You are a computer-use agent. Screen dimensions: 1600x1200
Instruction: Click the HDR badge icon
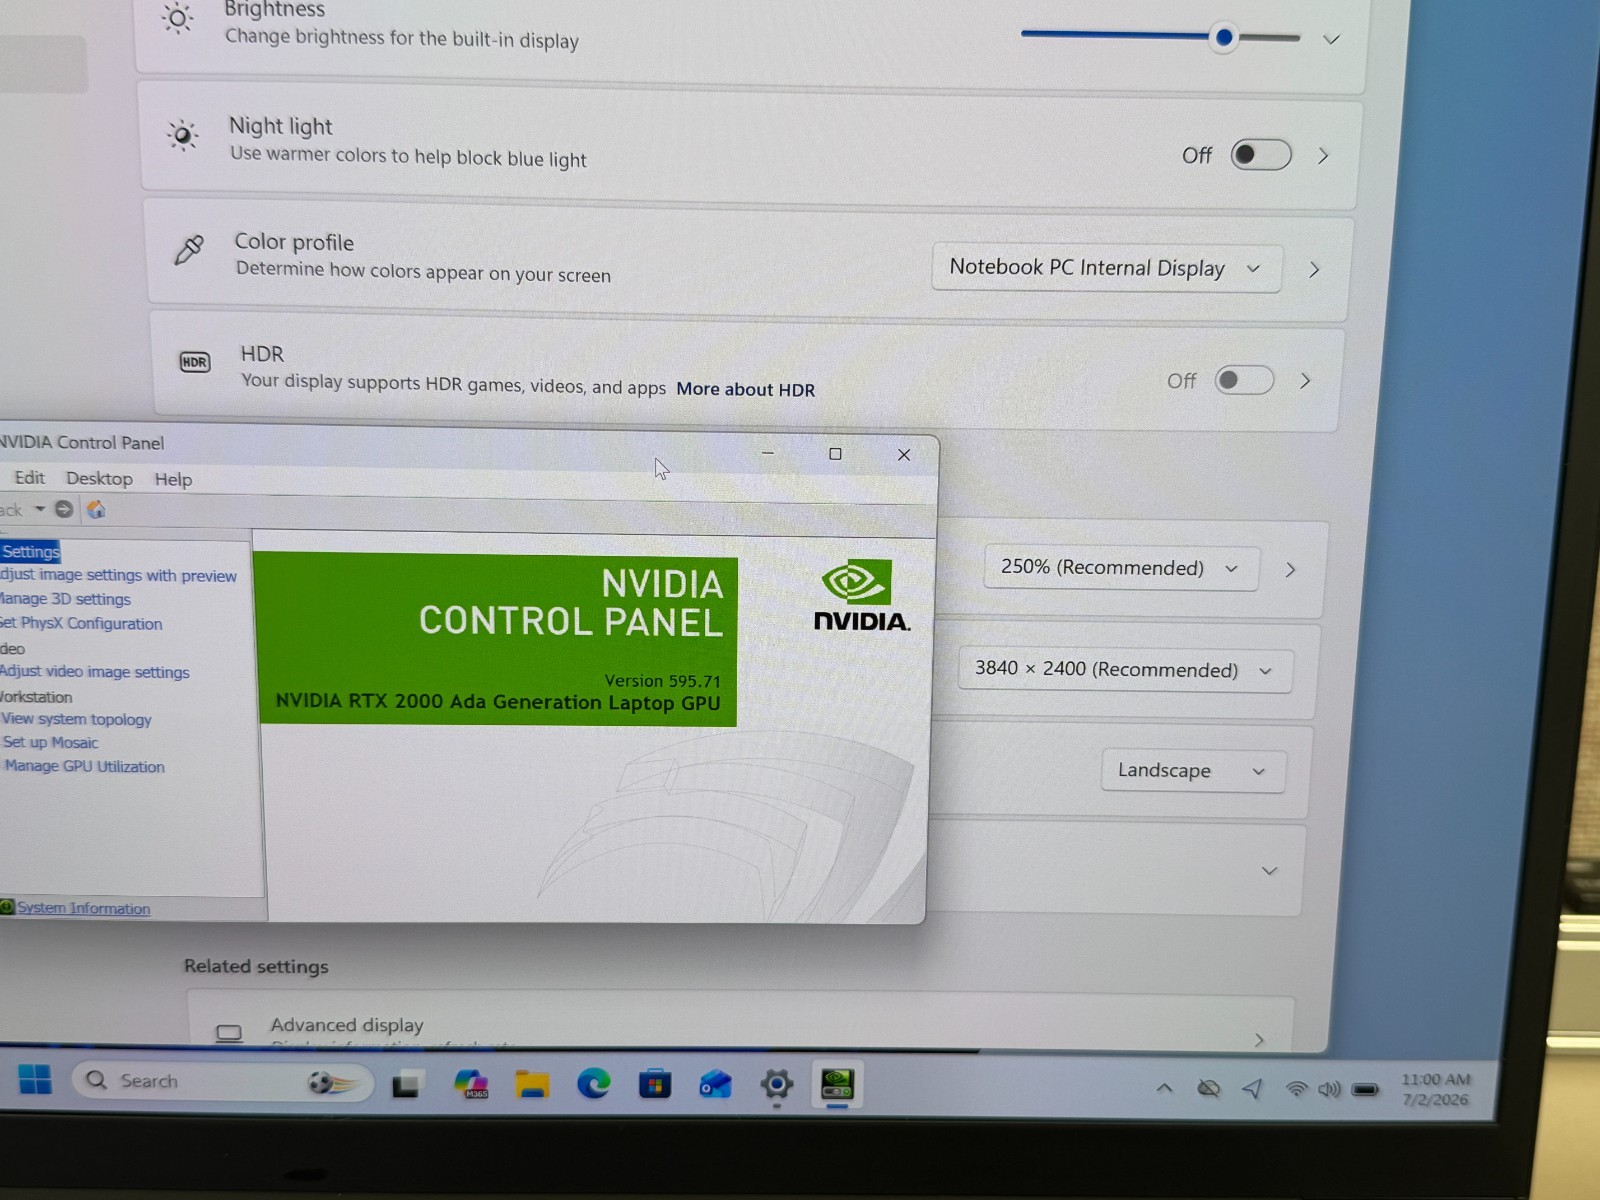195,362
